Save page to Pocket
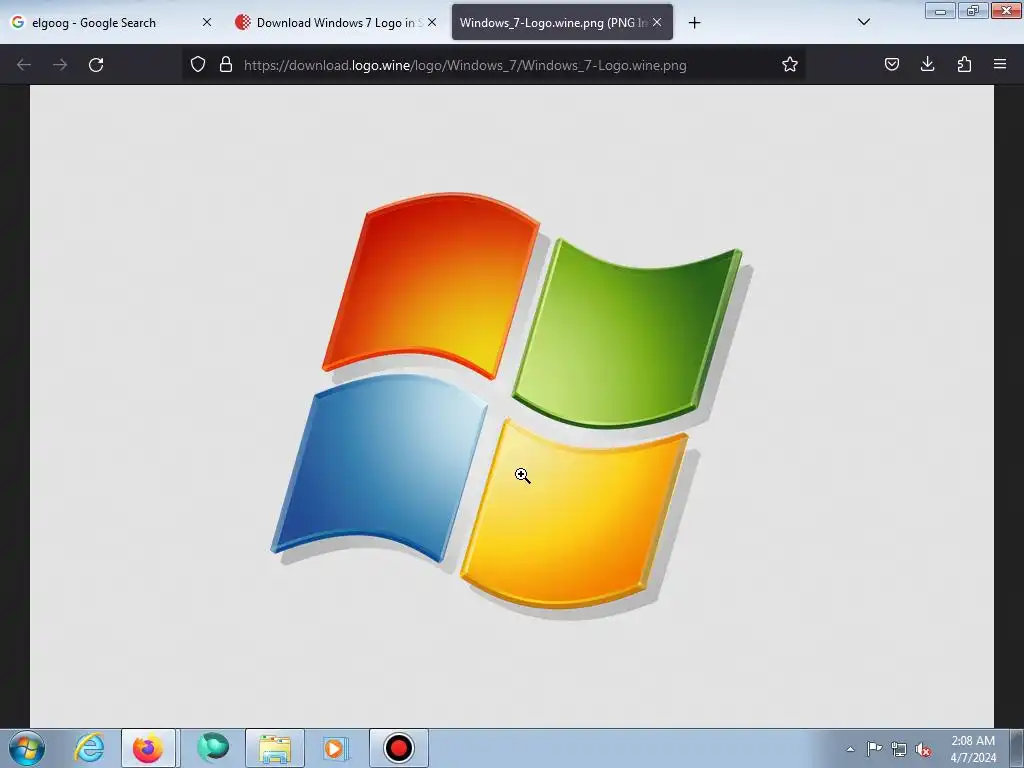This screenshot has height=768, width=1024. (891, 65)
